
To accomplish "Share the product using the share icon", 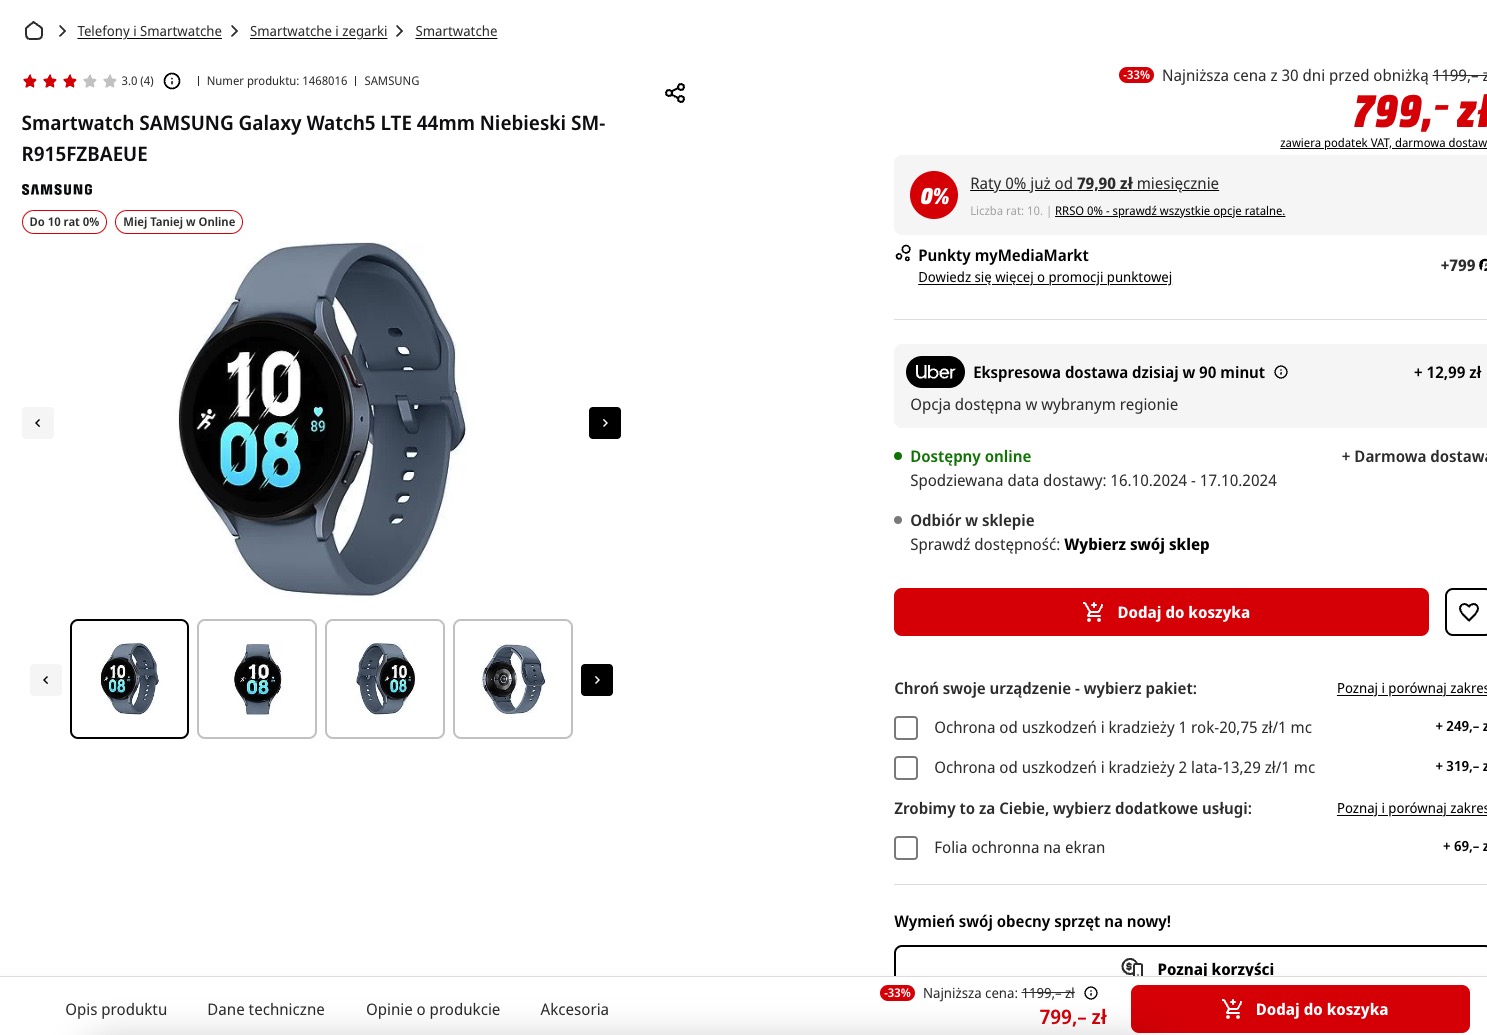I will click(x=675, y=93).
